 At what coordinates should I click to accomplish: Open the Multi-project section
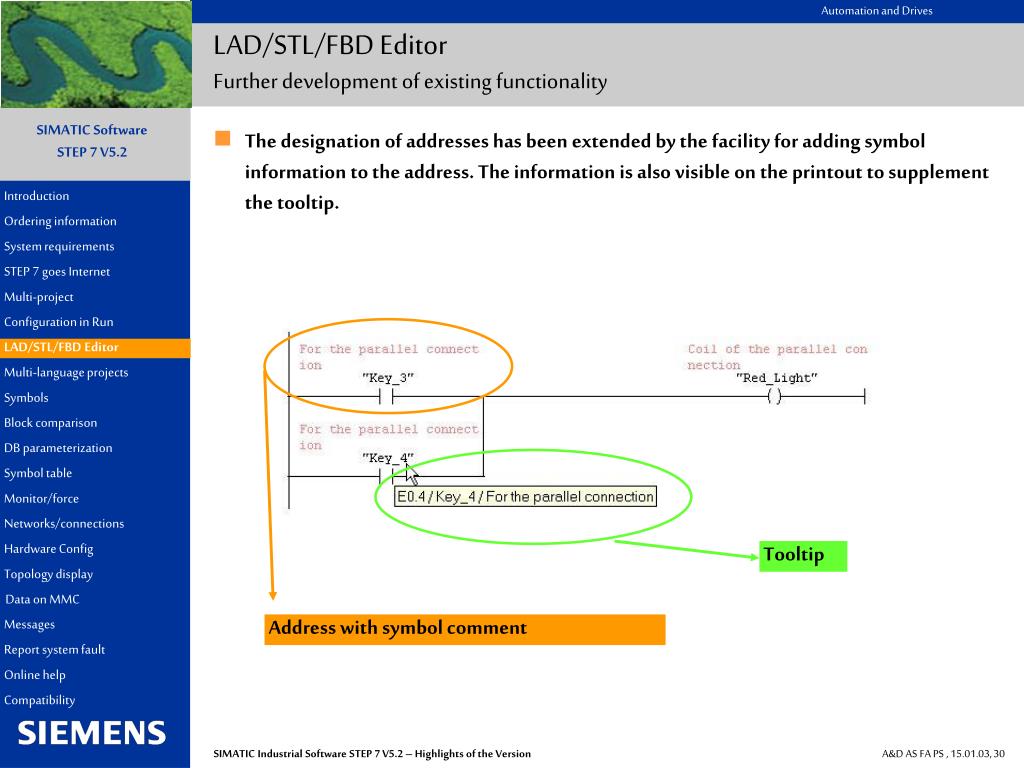pos(39,297)
